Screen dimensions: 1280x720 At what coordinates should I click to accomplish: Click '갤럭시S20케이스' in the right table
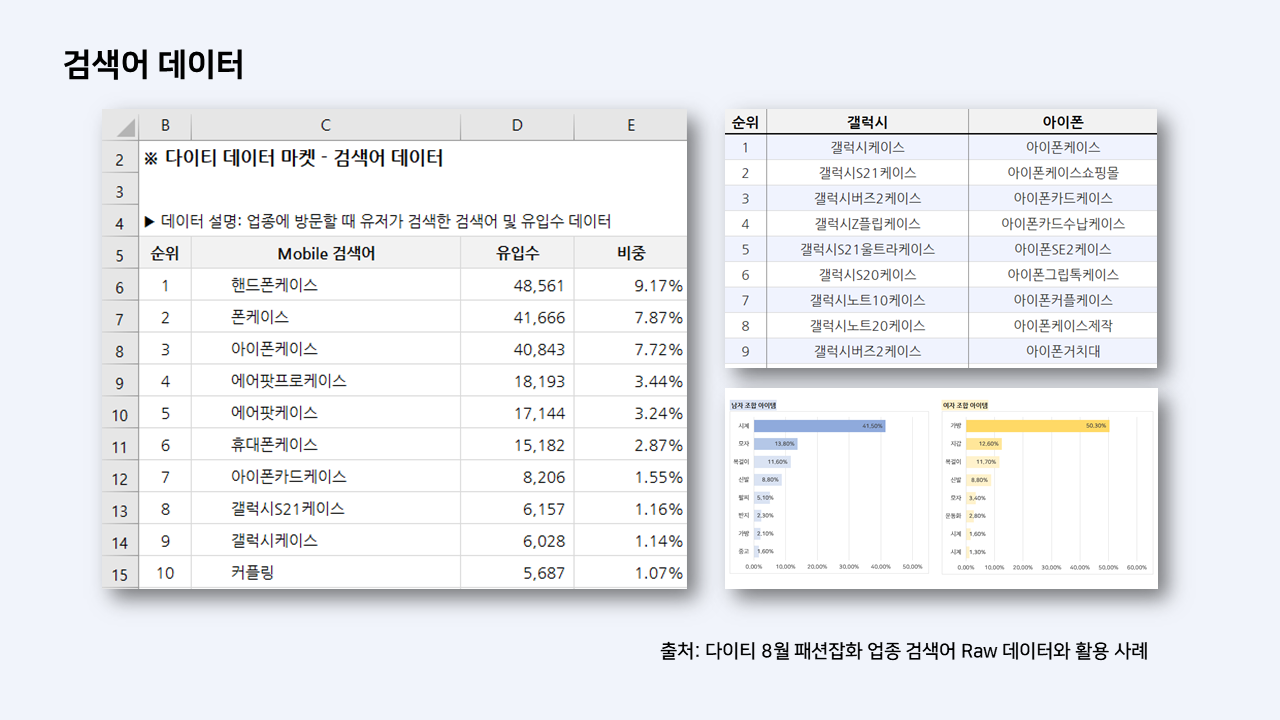click(x=867, y=274)
